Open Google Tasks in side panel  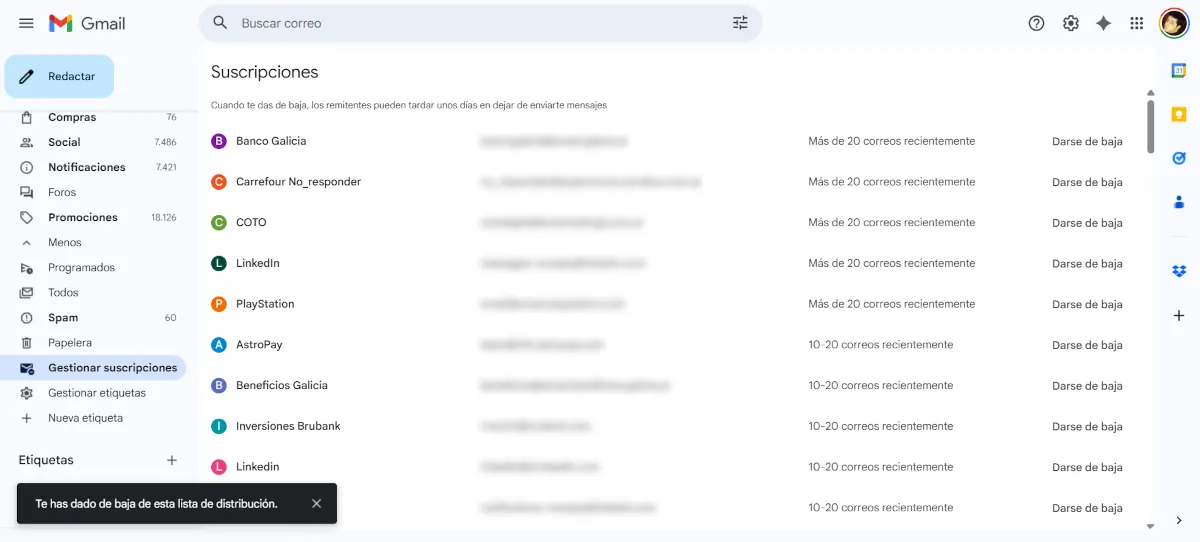(1179, 158)
